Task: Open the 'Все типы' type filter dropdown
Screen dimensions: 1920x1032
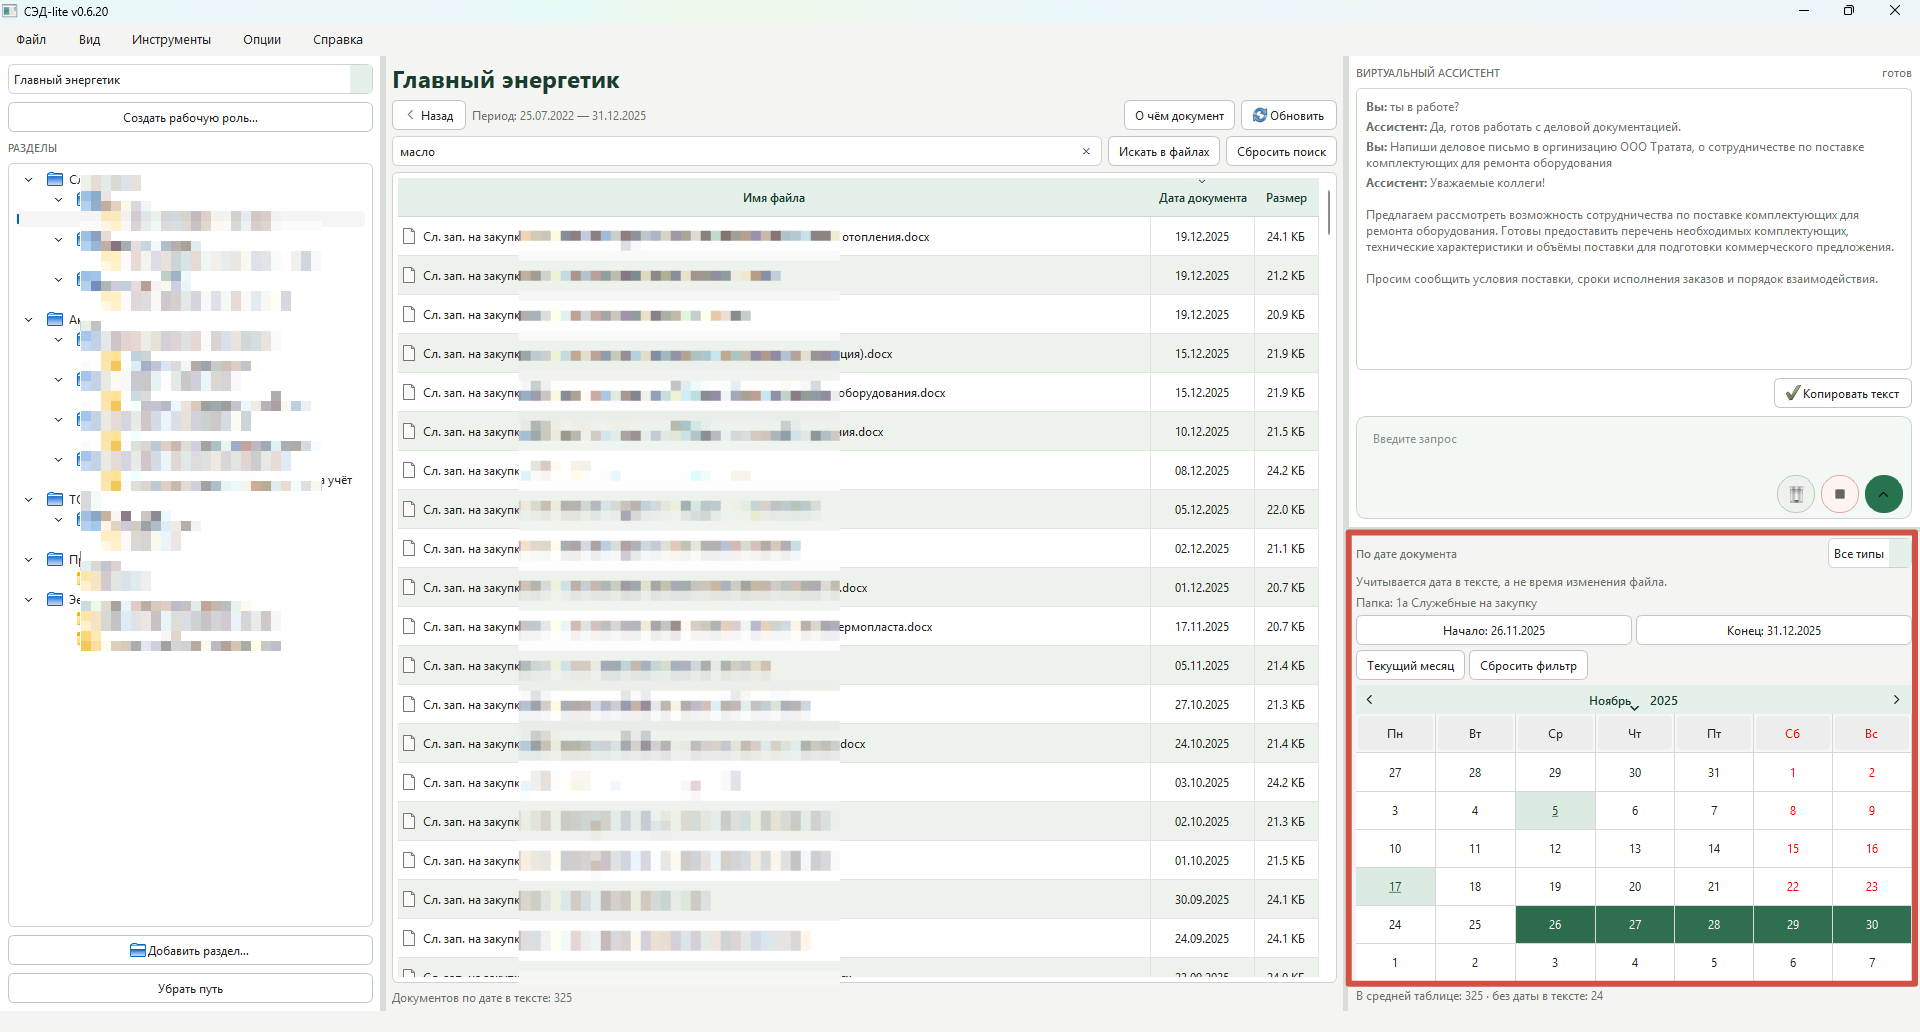Action: click(1869, 554)
